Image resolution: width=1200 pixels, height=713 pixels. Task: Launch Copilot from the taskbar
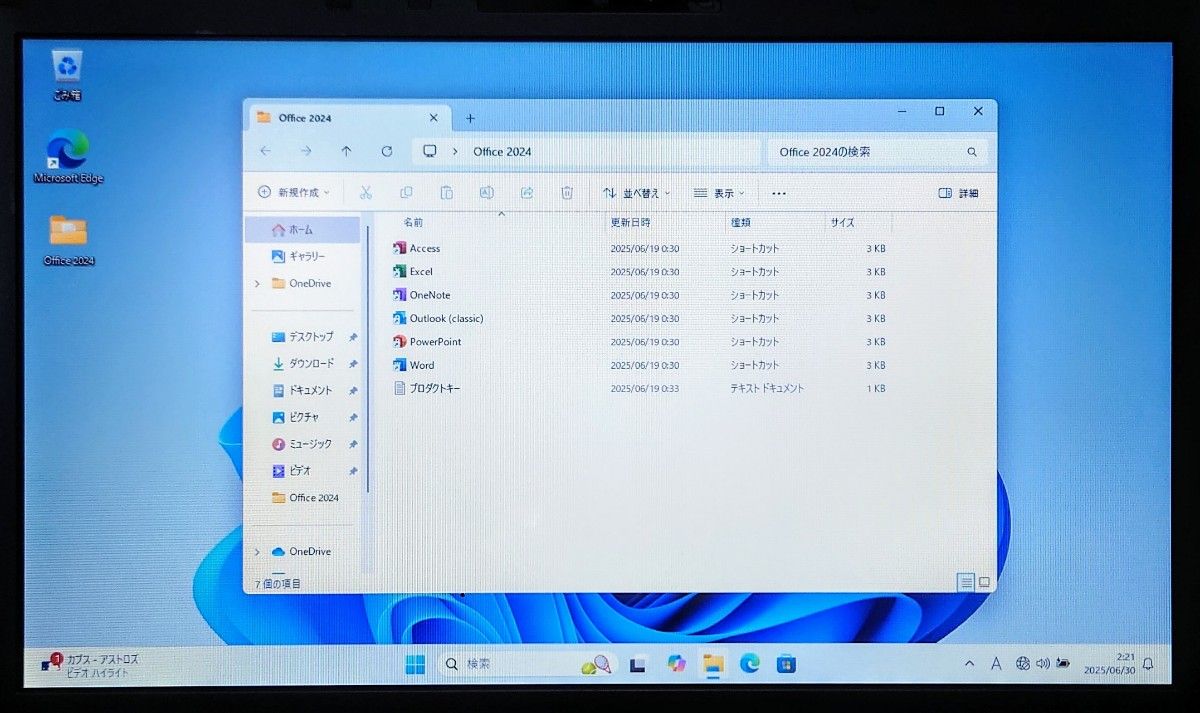[x=676, y=663]
